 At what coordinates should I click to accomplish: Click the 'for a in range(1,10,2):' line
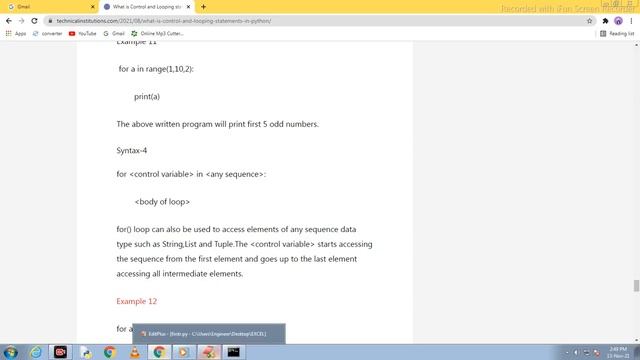pos(156,69)
